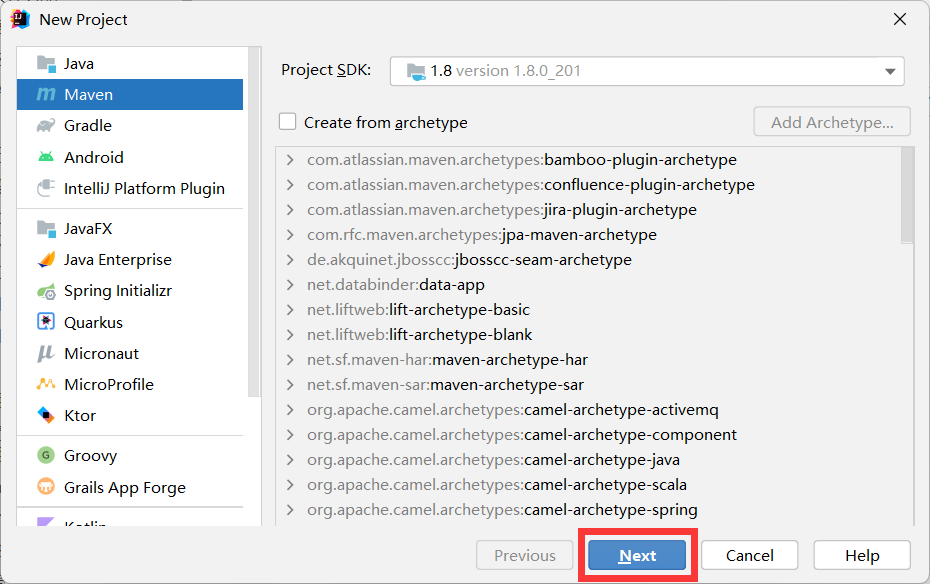This screenshot has height=584, width=930.
Task: Select Spring Initializr generator
Action: (130, 291)
